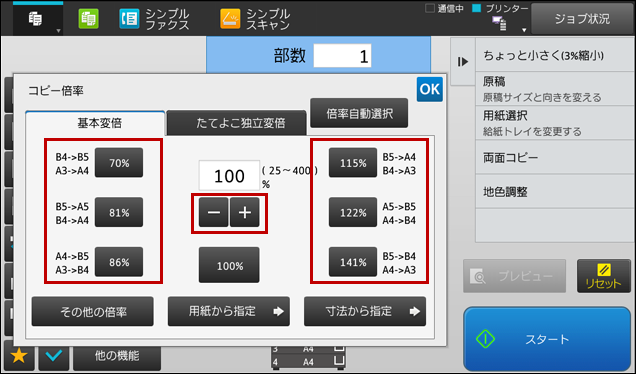Open 用紙選択 paper tray selection

pyautogui.click(x=555, y=123)
